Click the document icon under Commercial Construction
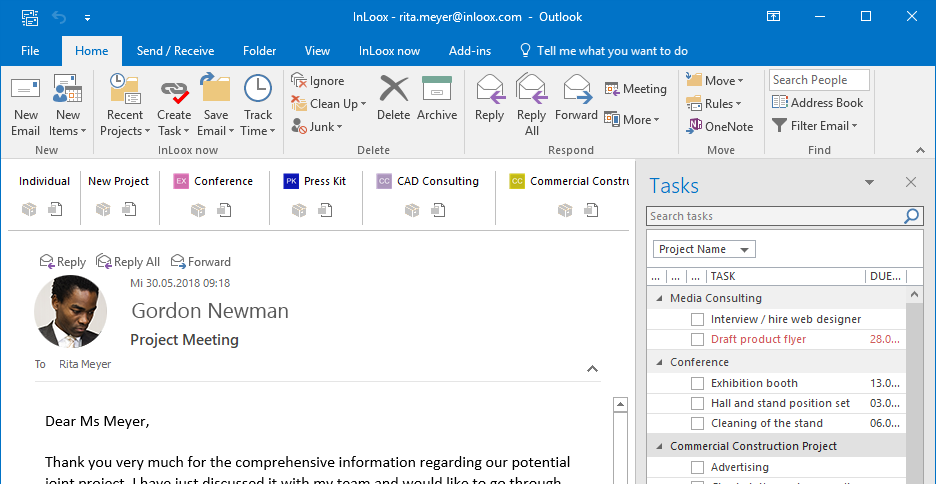The height and width of the screenshot is (484, 936). click(x=591, y=210)
